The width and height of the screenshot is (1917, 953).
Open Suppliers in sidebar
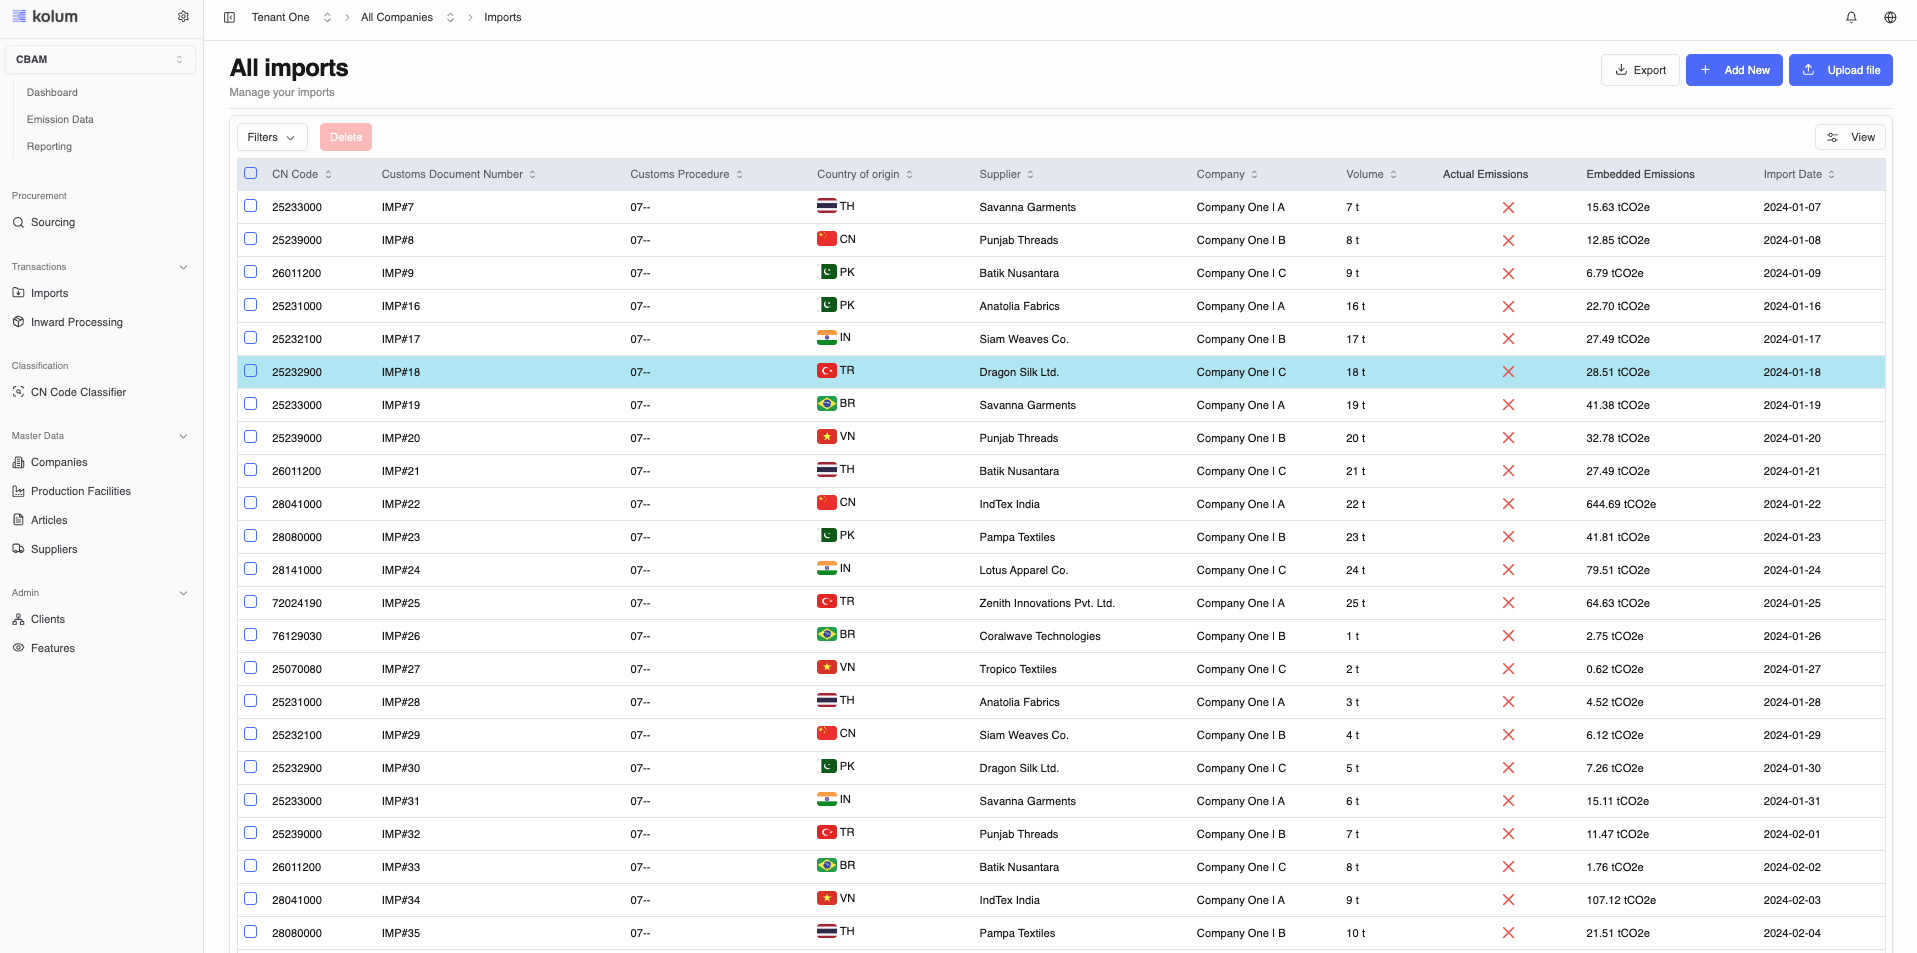pyautogui.click(x=54, y=550)
